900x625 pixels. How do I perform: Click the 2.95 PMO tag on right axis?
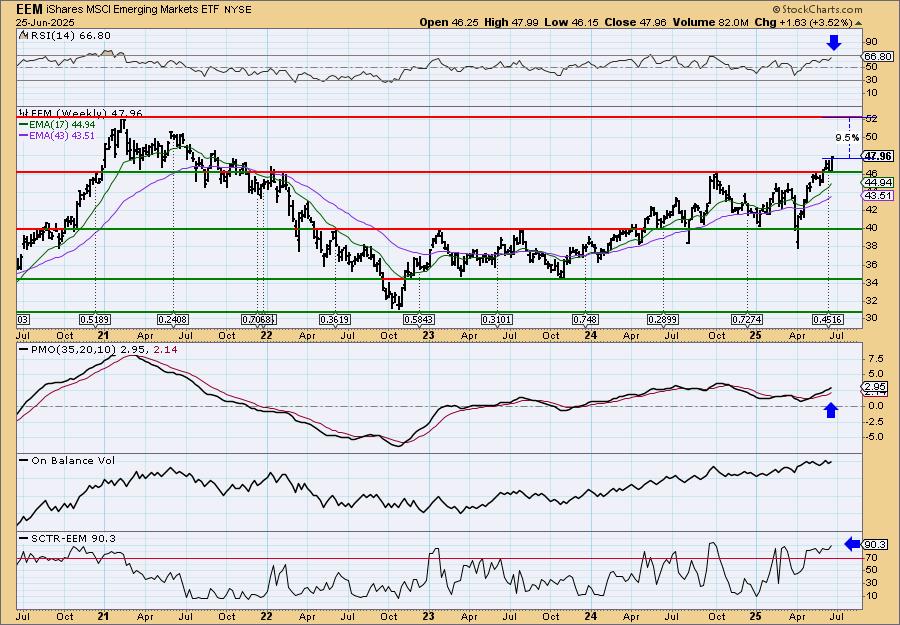876,387
